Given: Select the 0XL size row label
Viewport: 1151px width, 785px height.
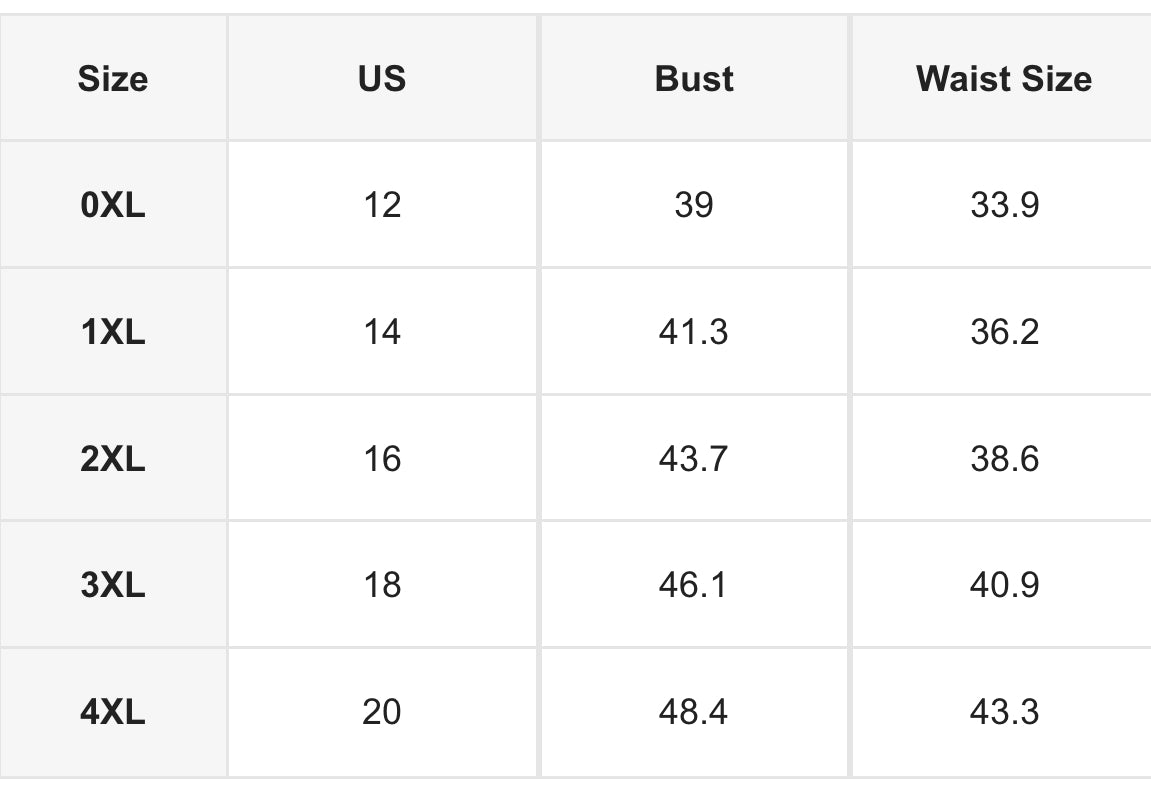Looking at the screenshot, I should tap(113, 204).
